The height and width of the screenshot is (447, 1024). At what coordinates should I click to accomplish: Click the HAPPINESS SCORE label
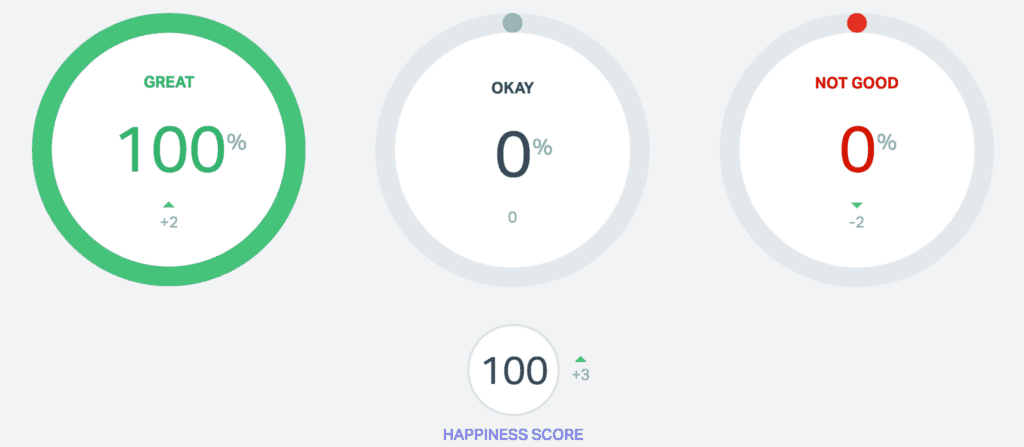point(513,434)
